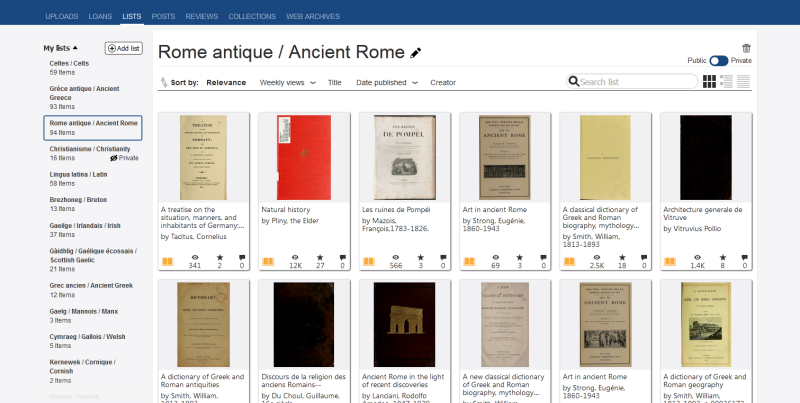Sort list by Title

point(335,82)
